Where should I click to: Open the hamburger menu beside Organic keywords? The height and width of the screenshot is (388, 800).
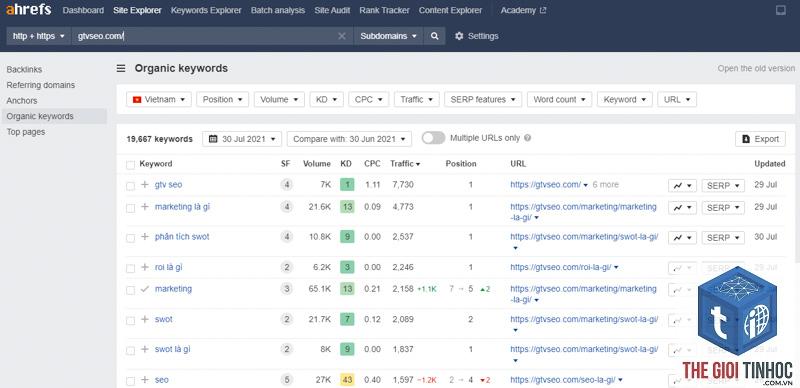coord(121,68)
